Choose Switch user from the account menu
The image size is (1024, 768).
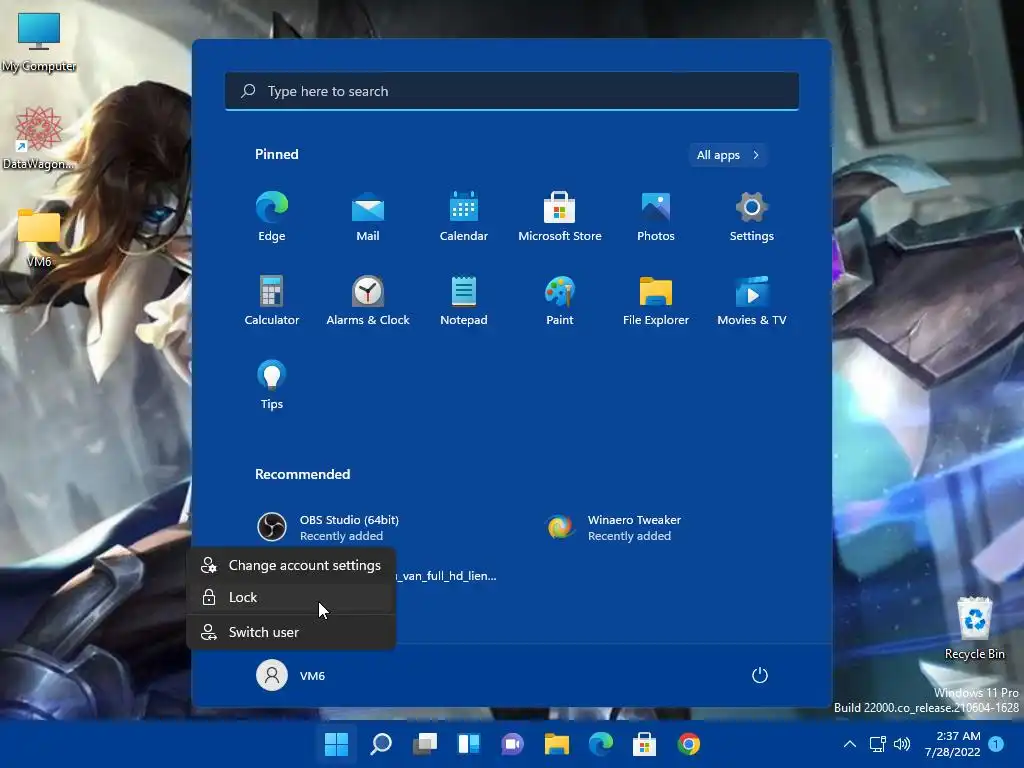point(291,632)
